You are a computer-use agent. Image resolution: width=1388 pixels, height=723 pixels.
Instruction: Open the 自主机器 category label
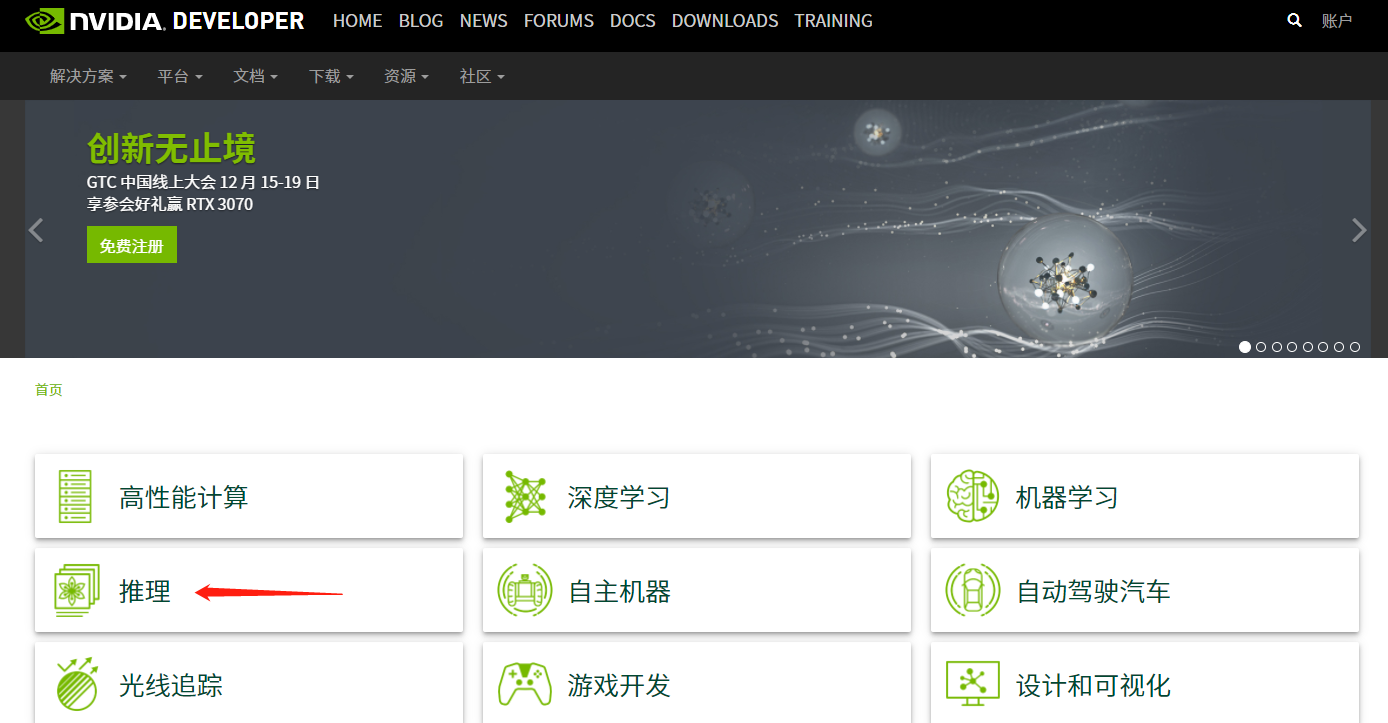click(619, 591)
